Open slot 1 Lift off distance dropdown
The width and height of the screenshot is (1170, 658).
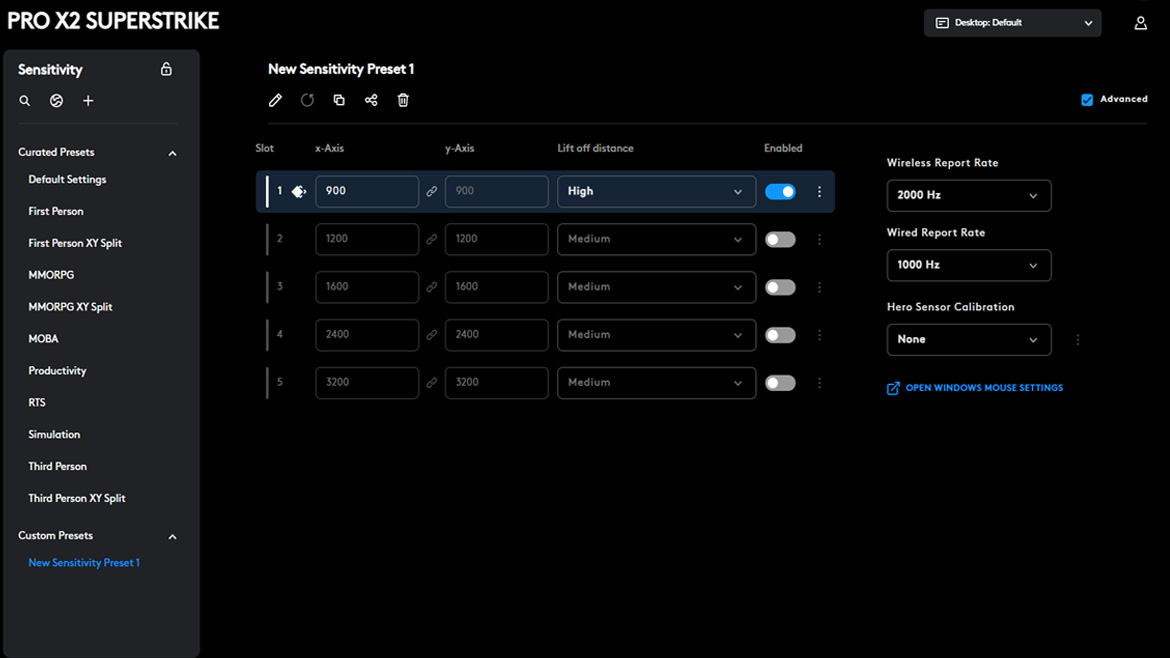pyautogui.click(x=655, y=191)
